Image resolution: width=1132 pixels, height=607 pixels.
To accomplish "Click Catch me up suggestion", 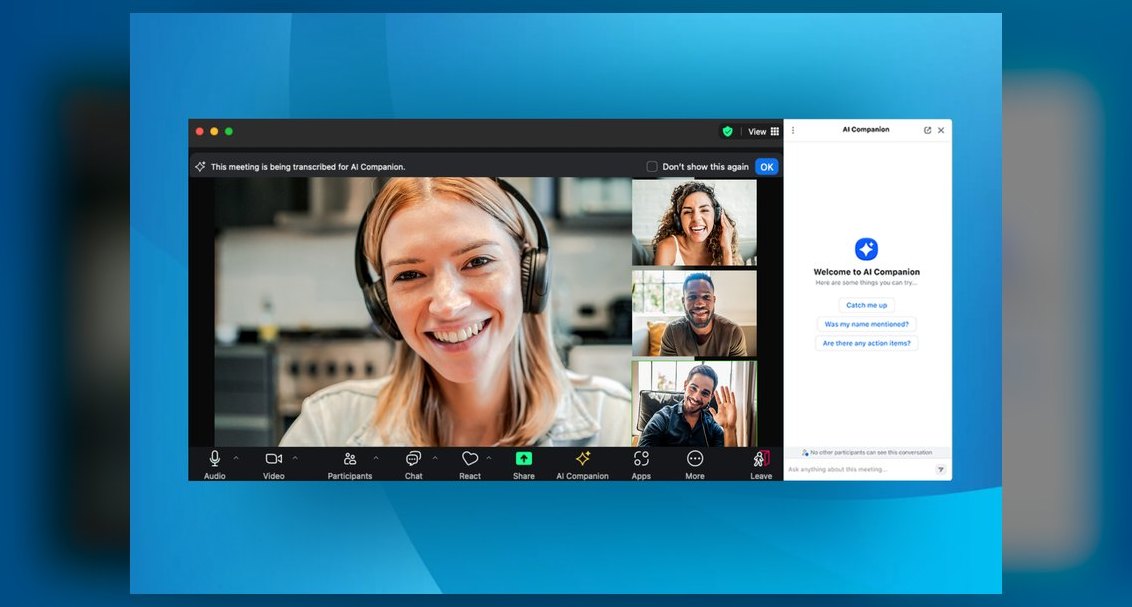I will [x=866, y=305].
